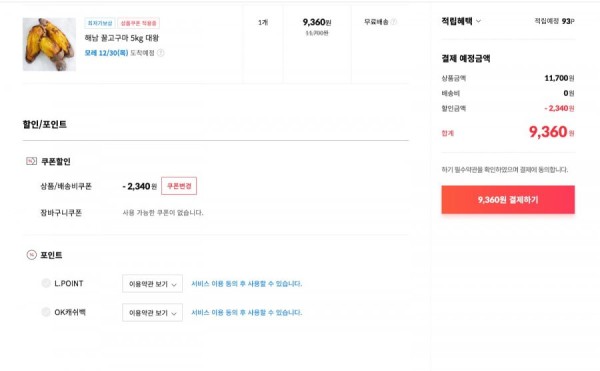
Task: Click the 모레 12/30(목) arrival date text
Action: (106, 53)
